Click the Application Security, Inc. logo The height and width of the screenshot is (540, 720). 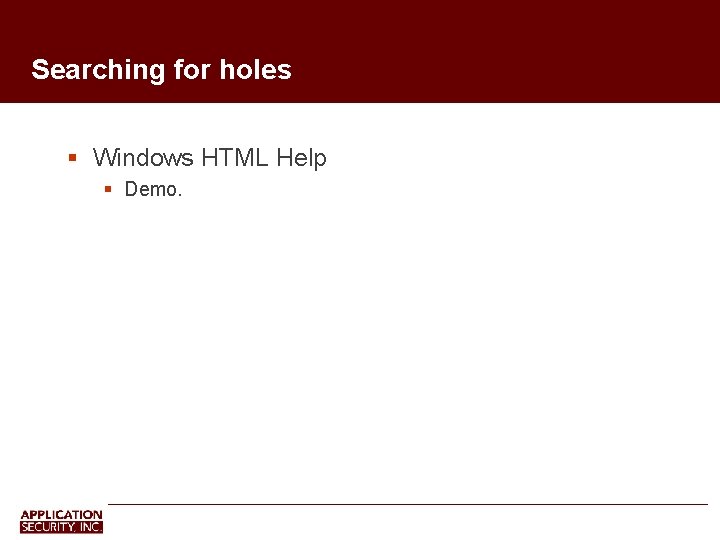point(62,521)
